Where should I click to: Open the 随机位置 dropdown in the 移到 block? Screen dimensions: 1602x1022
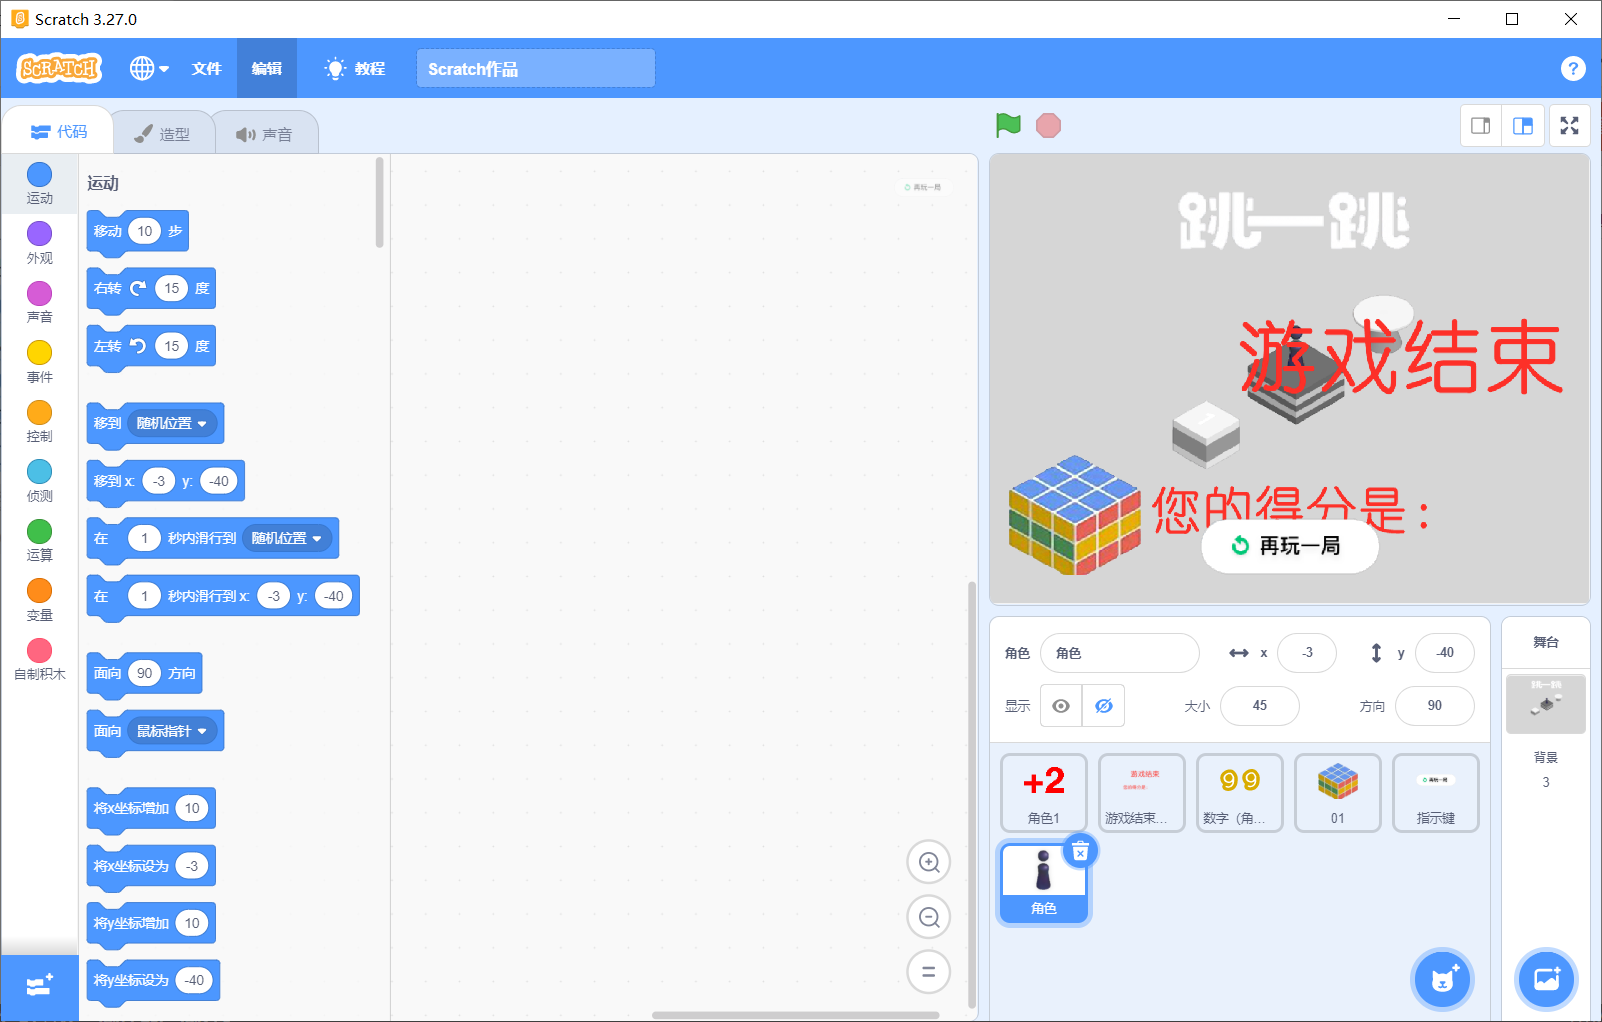[x=172, y=423]
